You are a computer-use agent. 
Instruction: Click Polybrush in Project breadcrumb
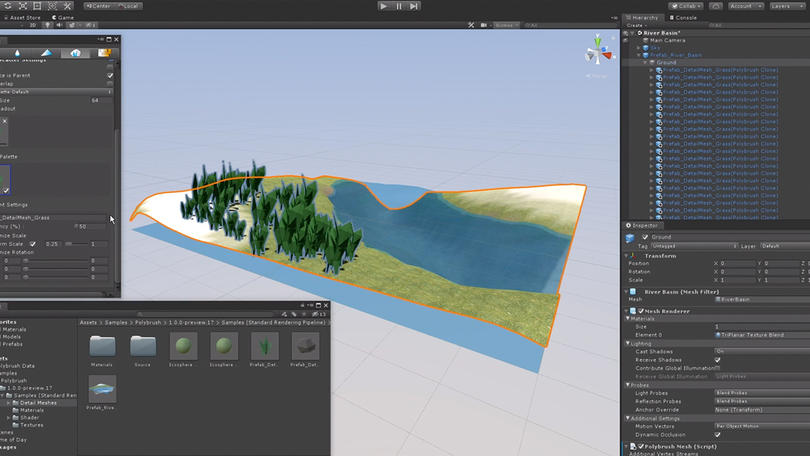pyautogui.click(x=148, y=323)
